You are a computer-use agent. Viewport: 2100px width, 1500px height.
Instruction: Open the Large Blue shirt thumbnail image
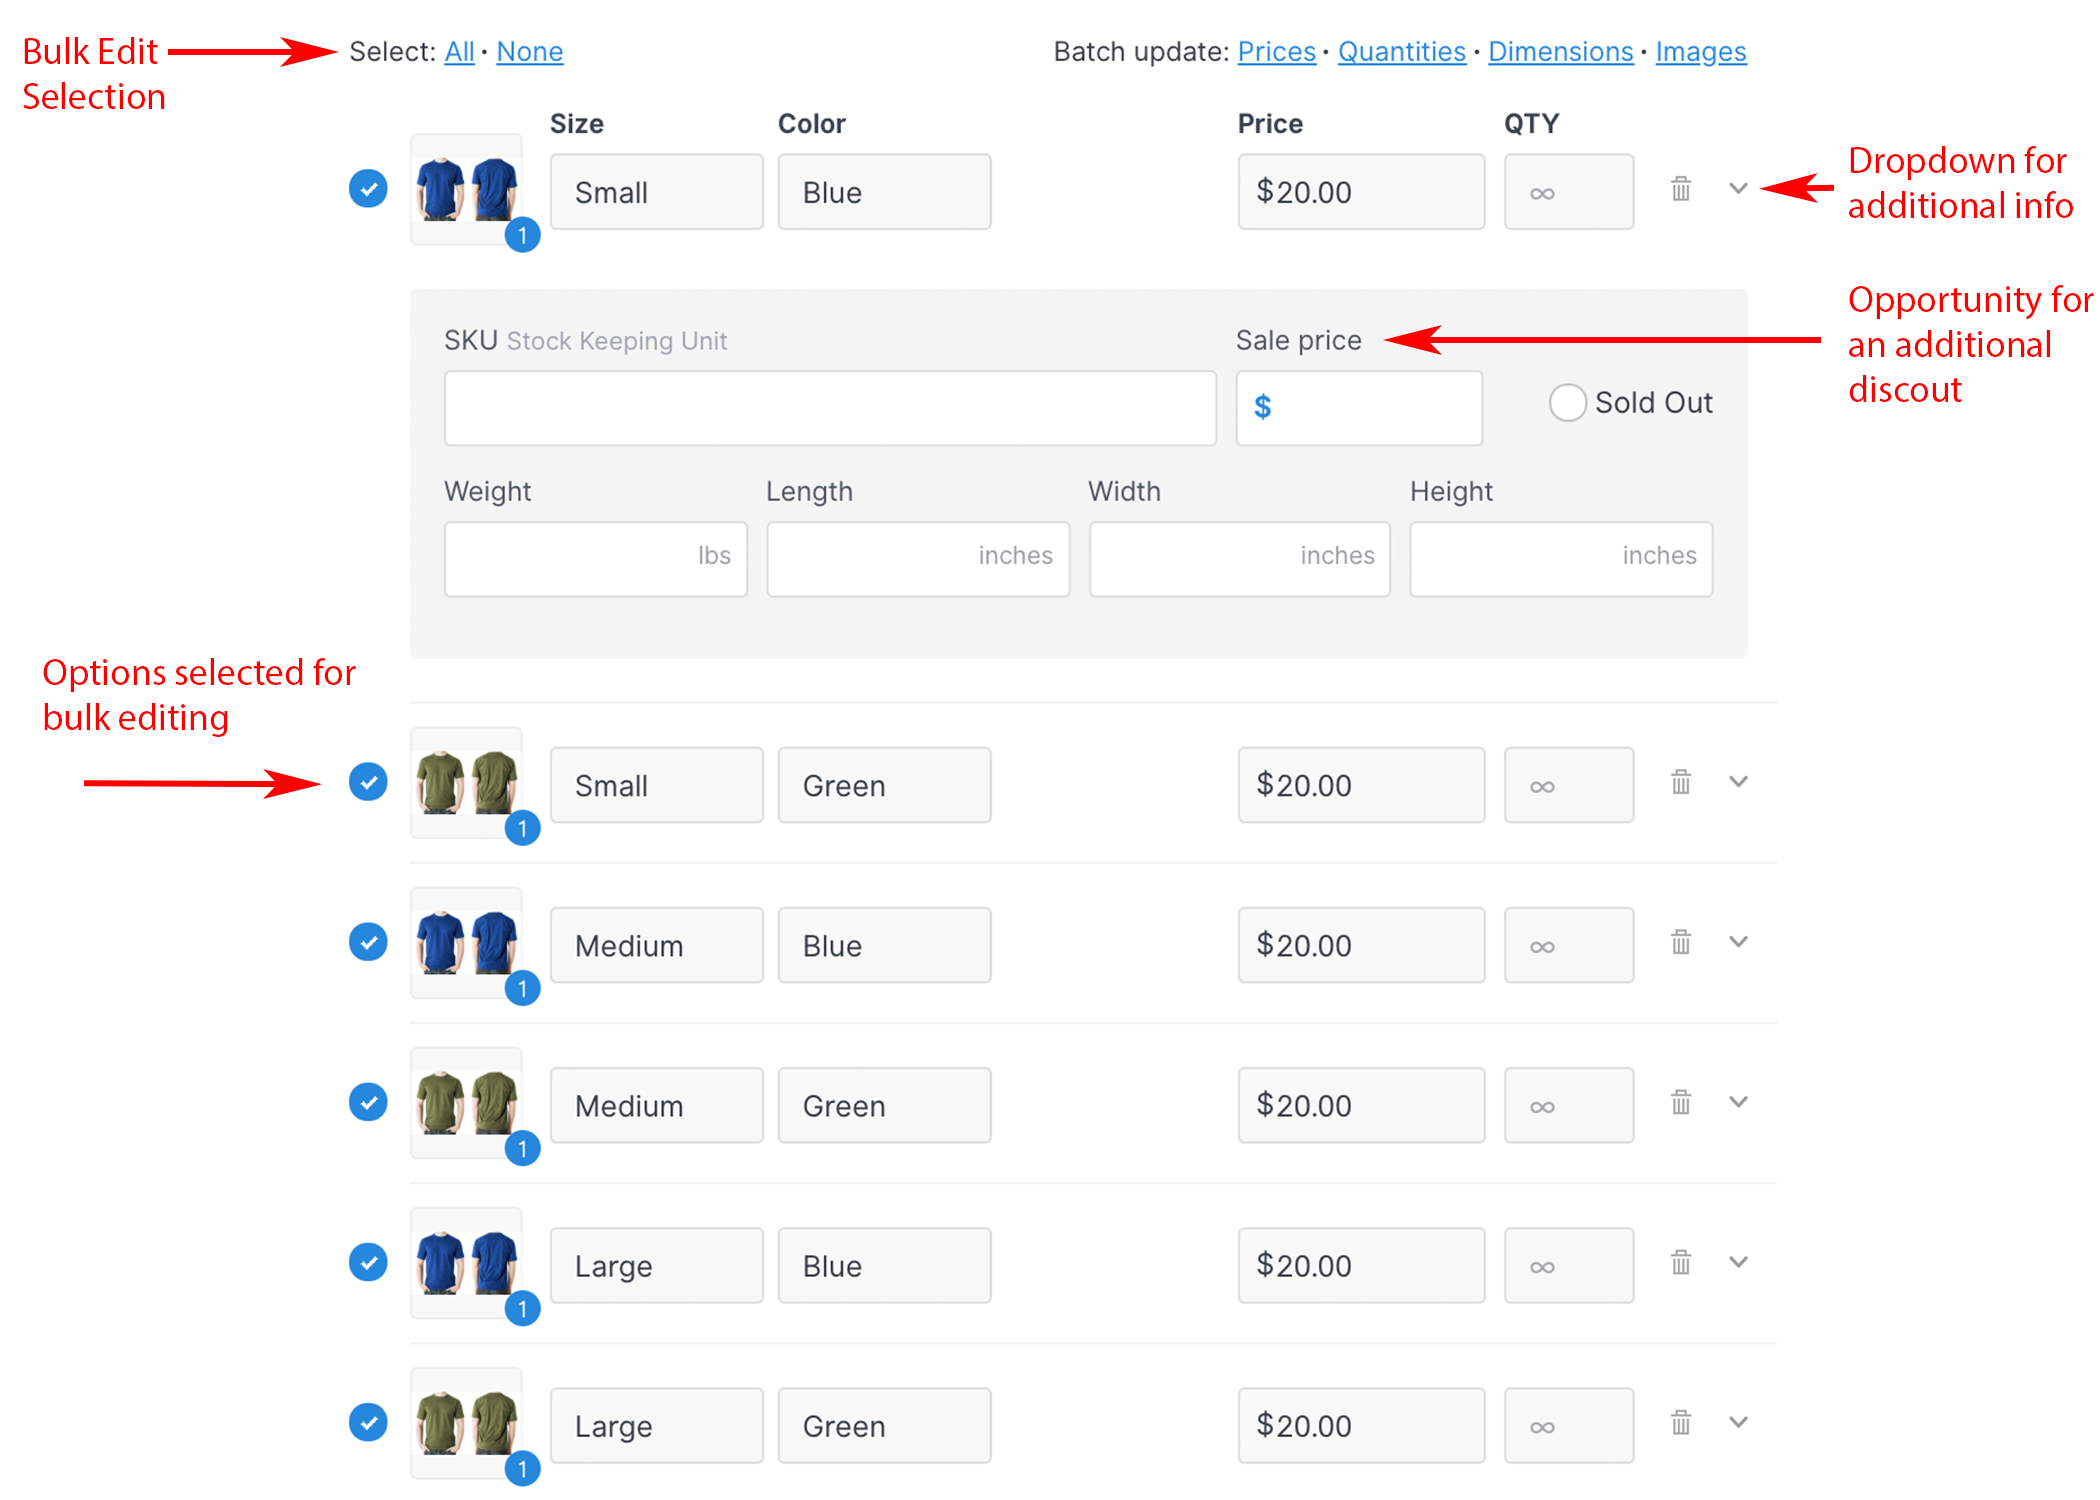tap(466, 1262)
